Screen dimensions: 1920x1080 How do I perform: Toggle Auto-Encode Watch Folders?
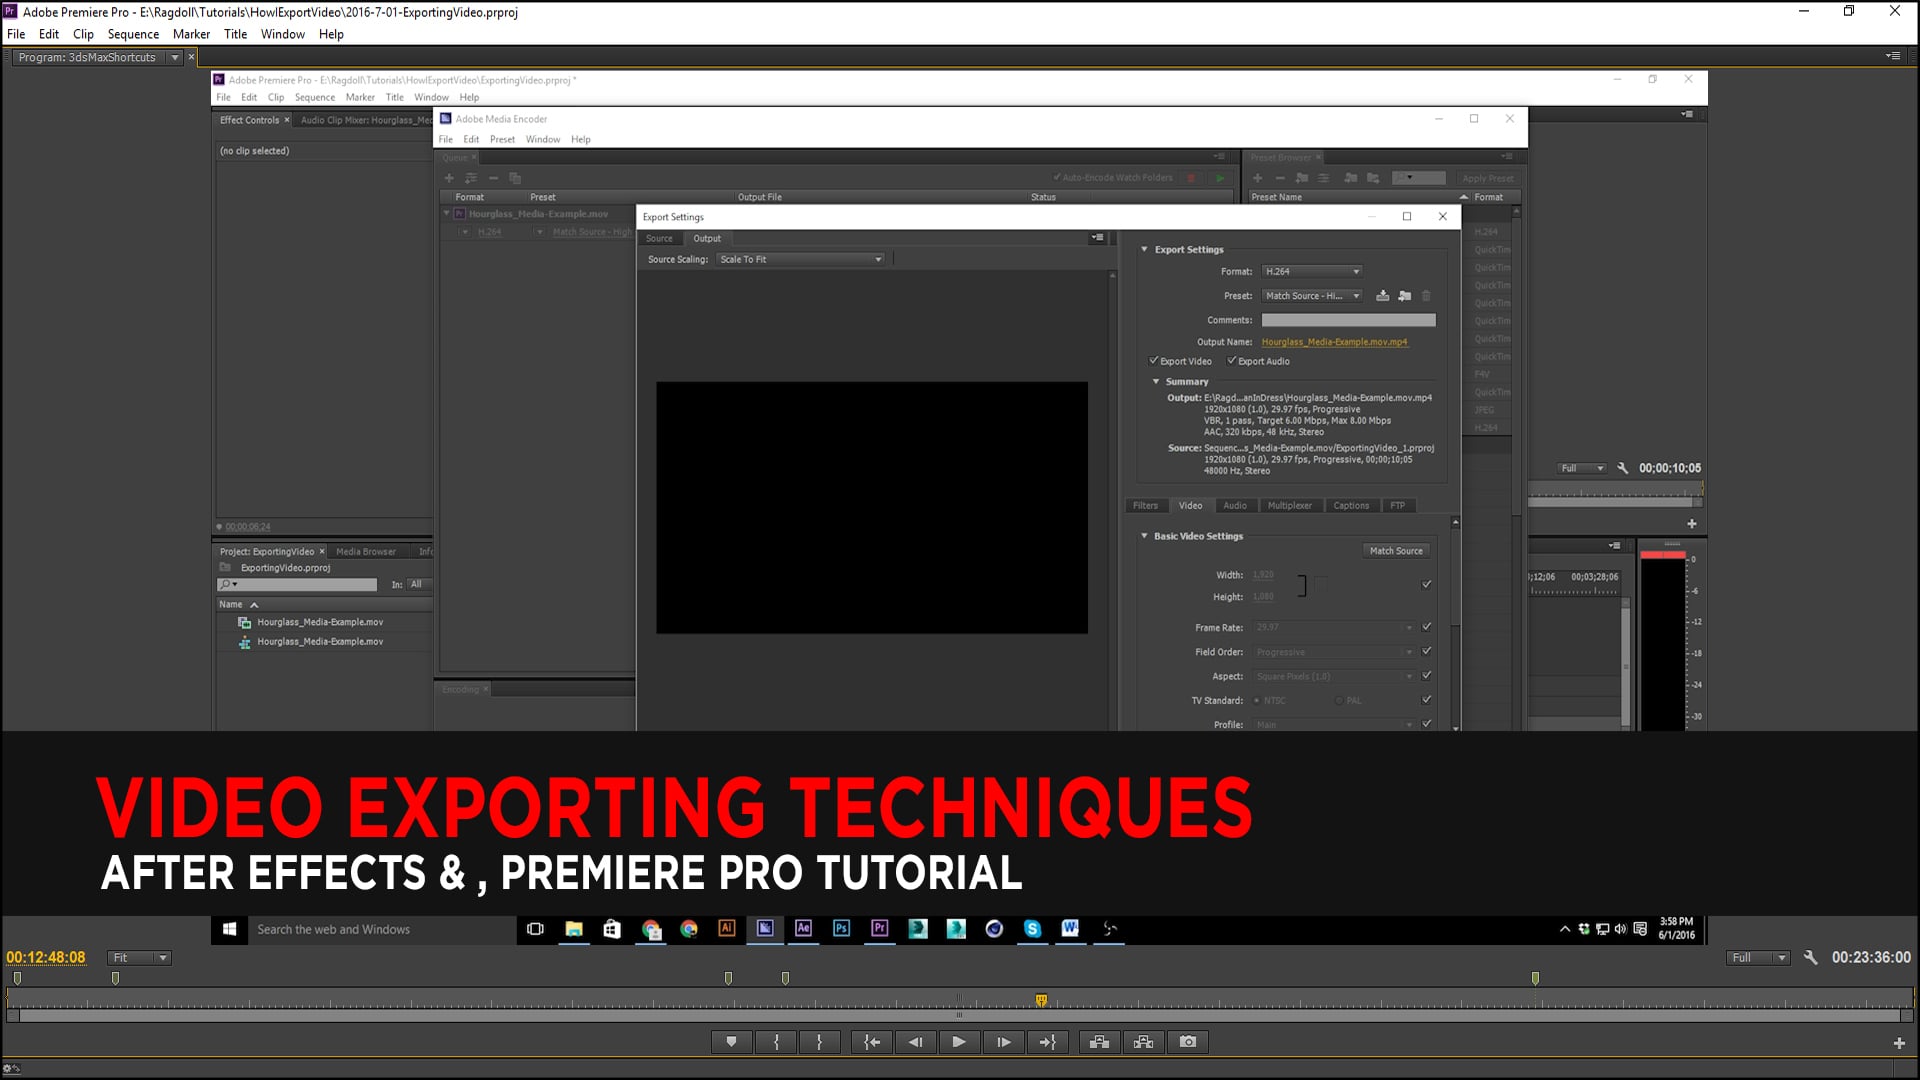tap(1058, 177)
